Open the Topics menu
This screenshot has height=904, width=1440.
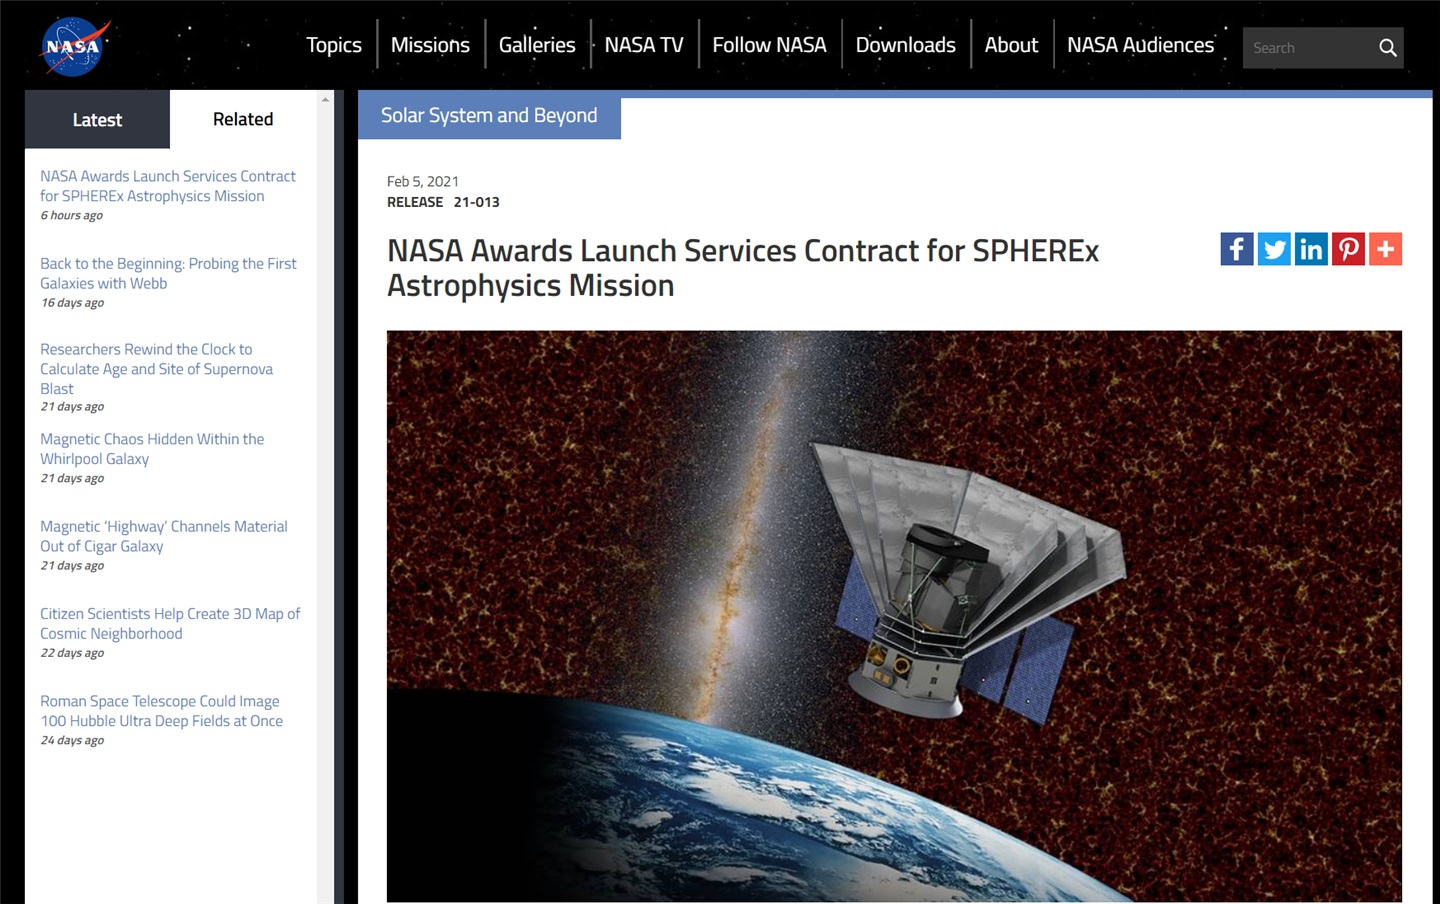(x=334, y=45)
